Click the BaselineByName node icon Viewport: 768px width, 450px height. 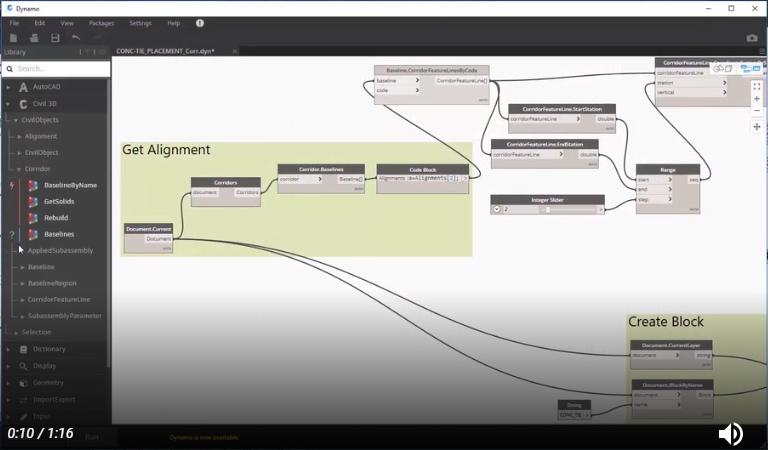33,185
